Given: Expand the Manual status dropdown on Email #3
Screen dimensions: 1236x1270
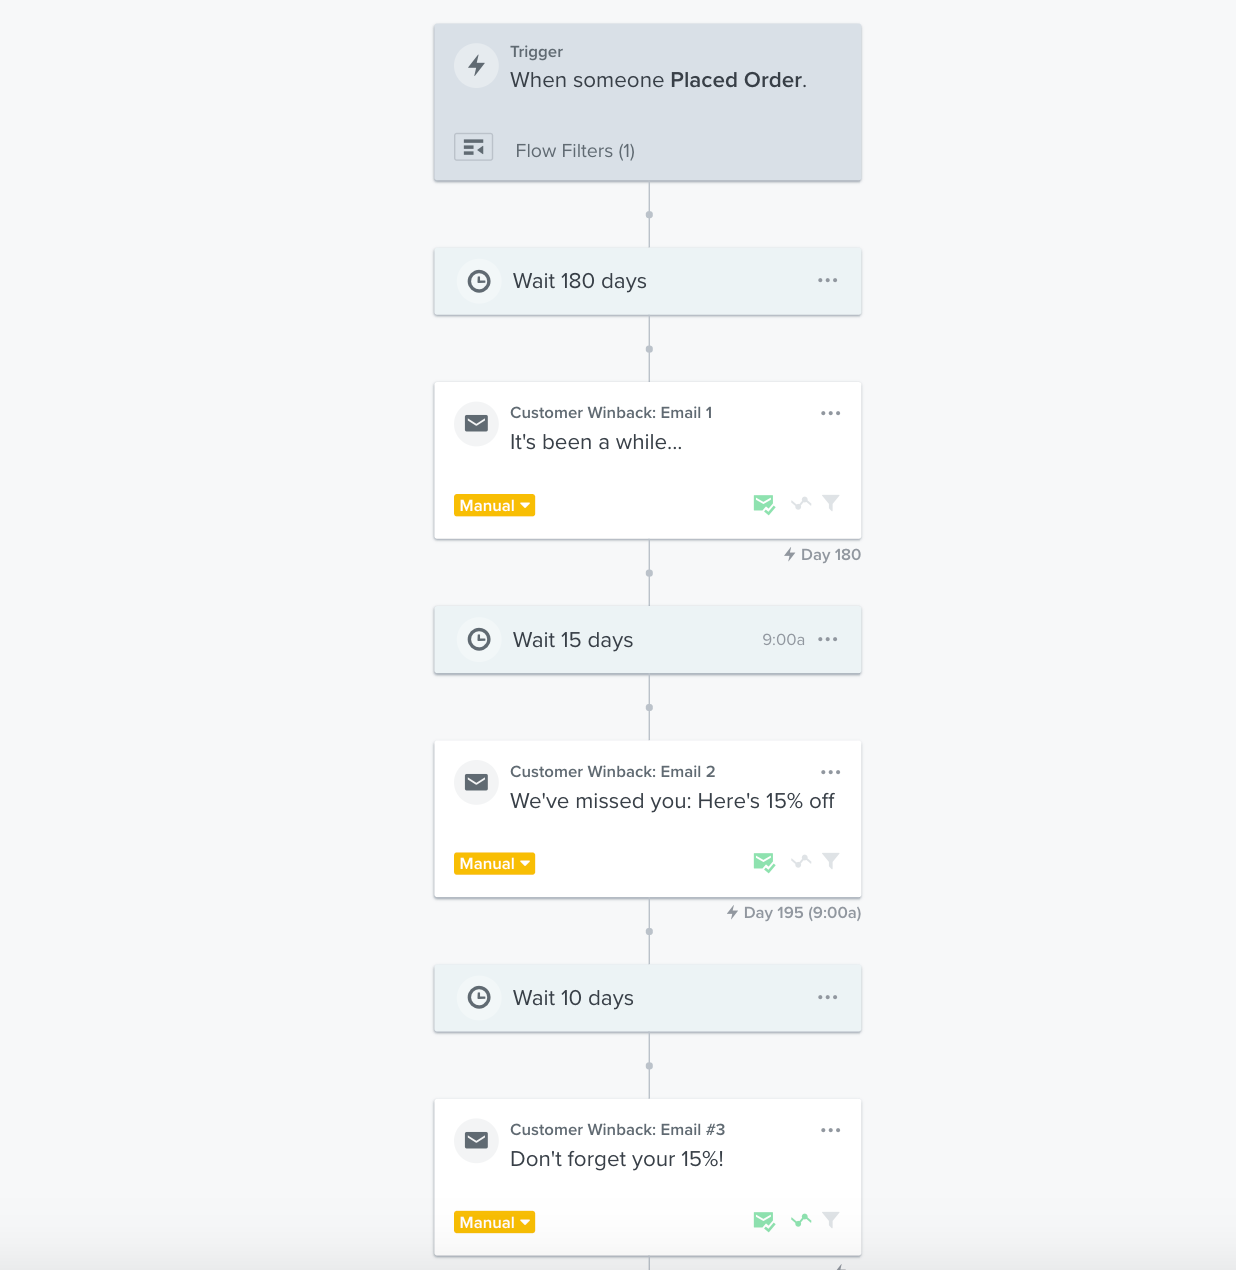Looking at the screenshot, I should pyautogui.click(x=494, y=1223).
